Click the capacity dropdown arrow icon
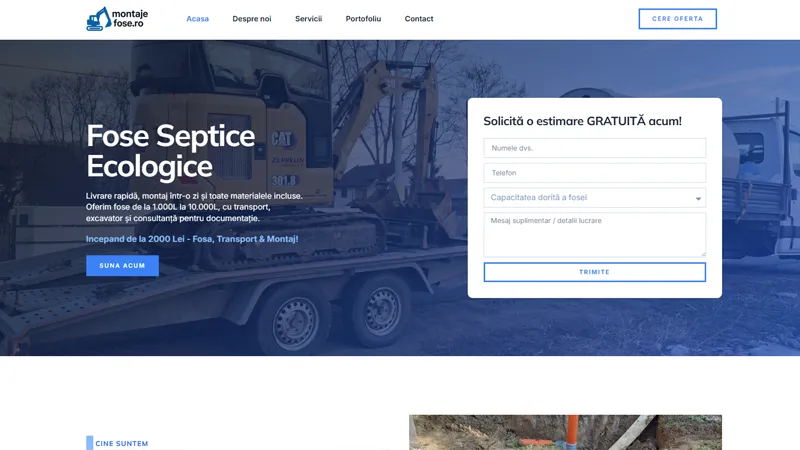 (698, 199)
